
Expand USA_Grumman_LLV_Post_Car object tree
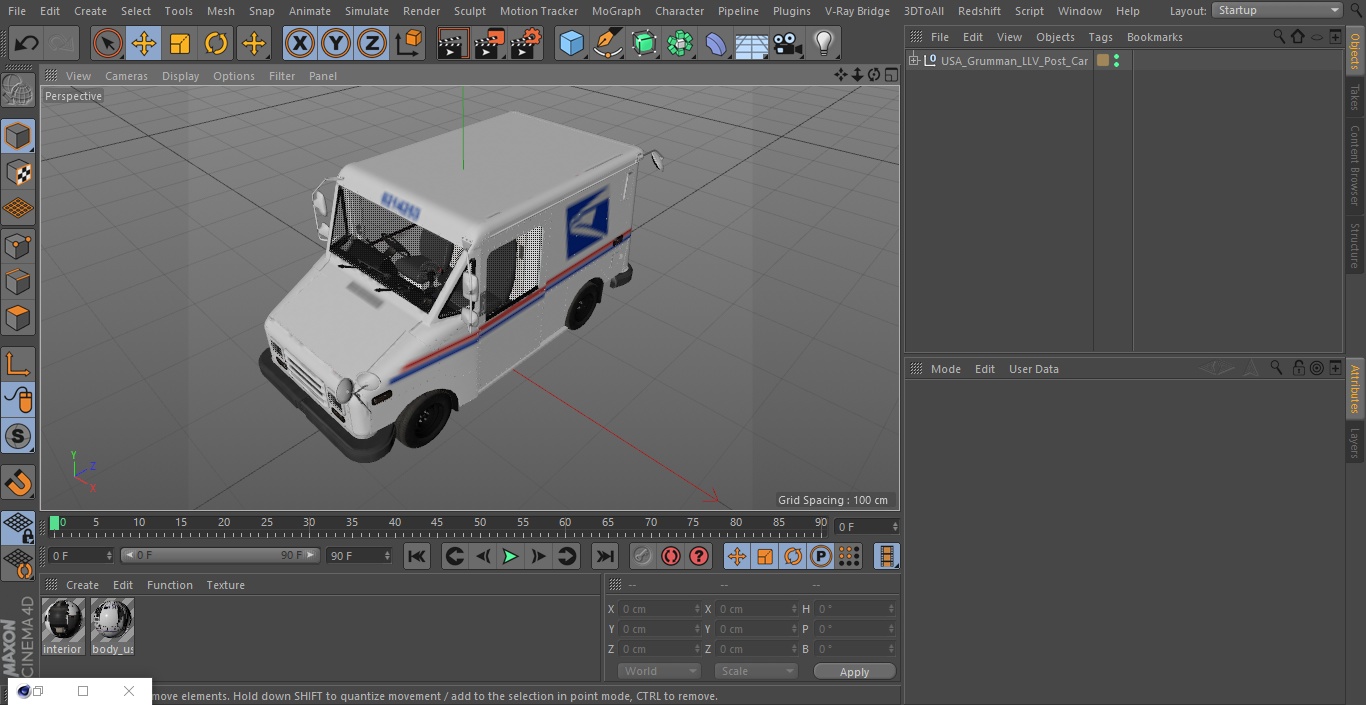click(913, 61)
